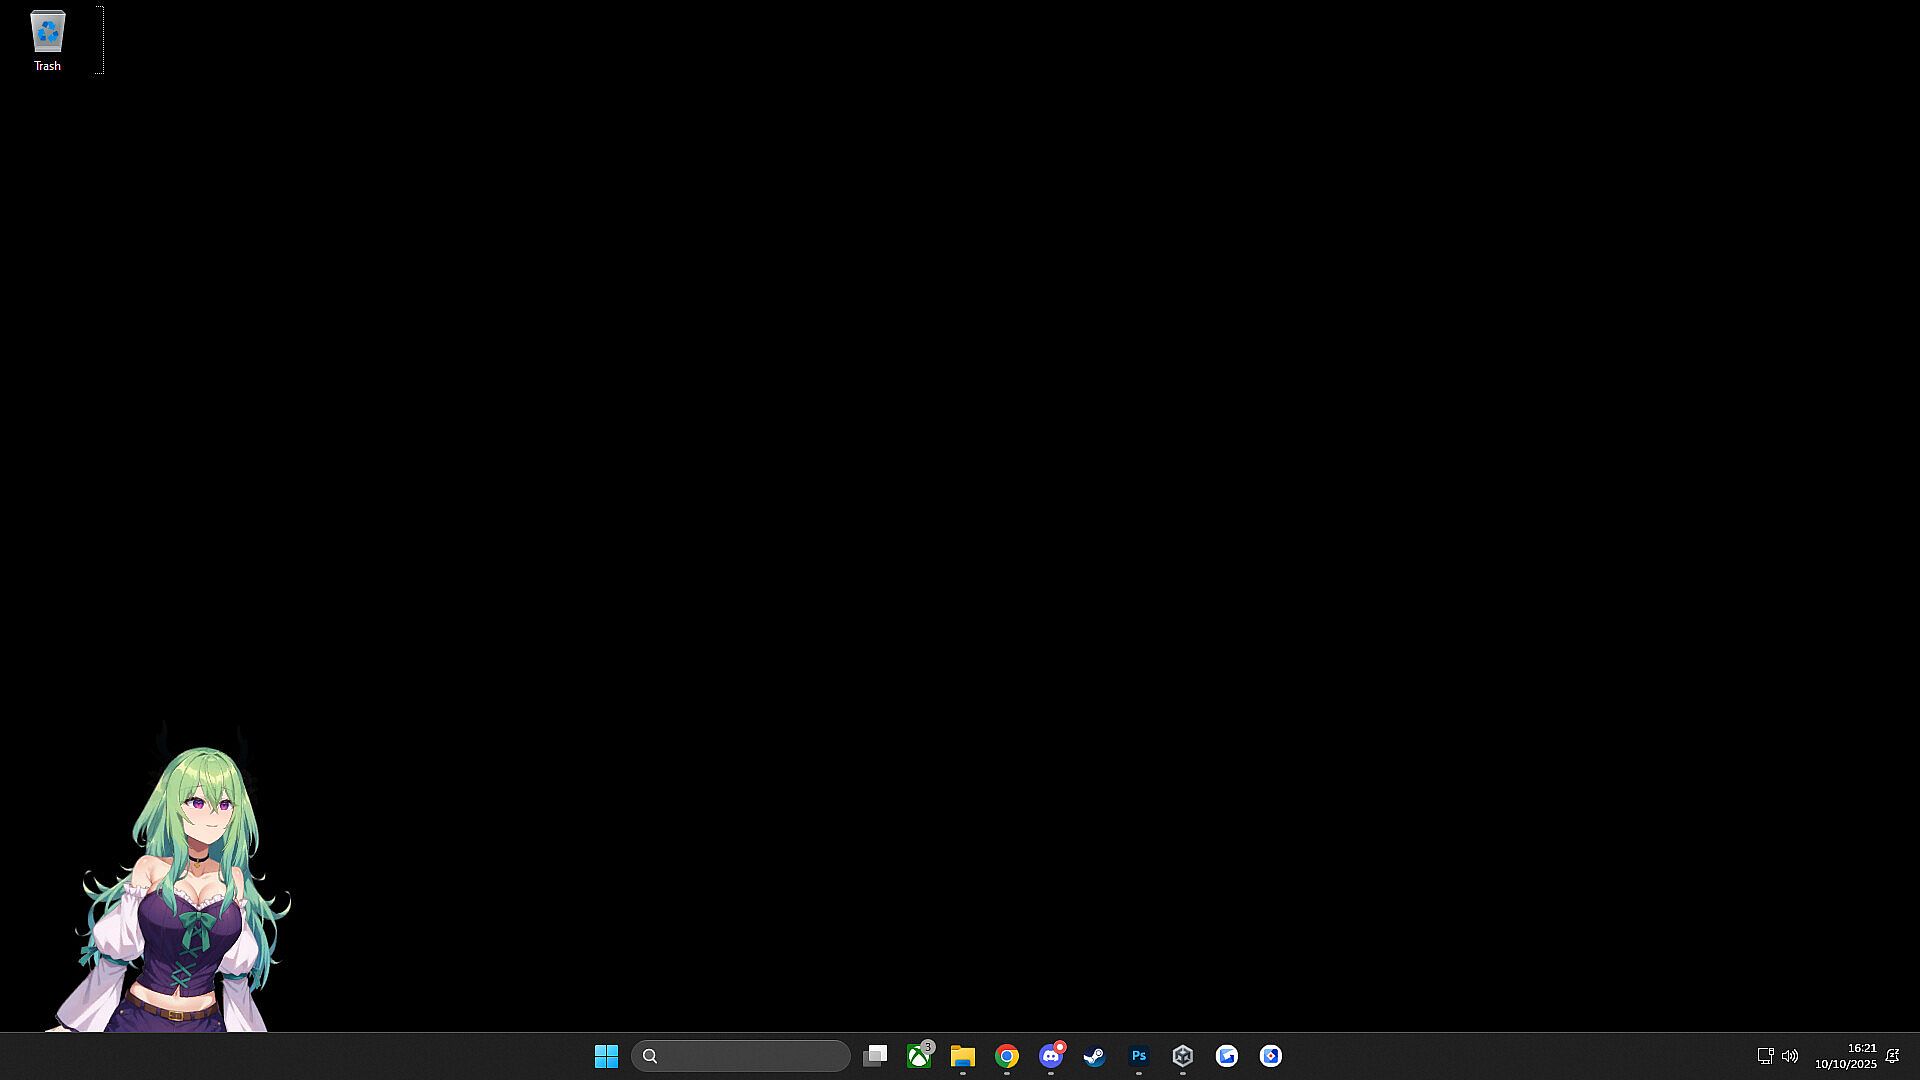This screenshot has height=1080, width=1920.
Task: Open the do-not-disturb notification bell
Action: pyautogui.click(x=1892, y=1056)
